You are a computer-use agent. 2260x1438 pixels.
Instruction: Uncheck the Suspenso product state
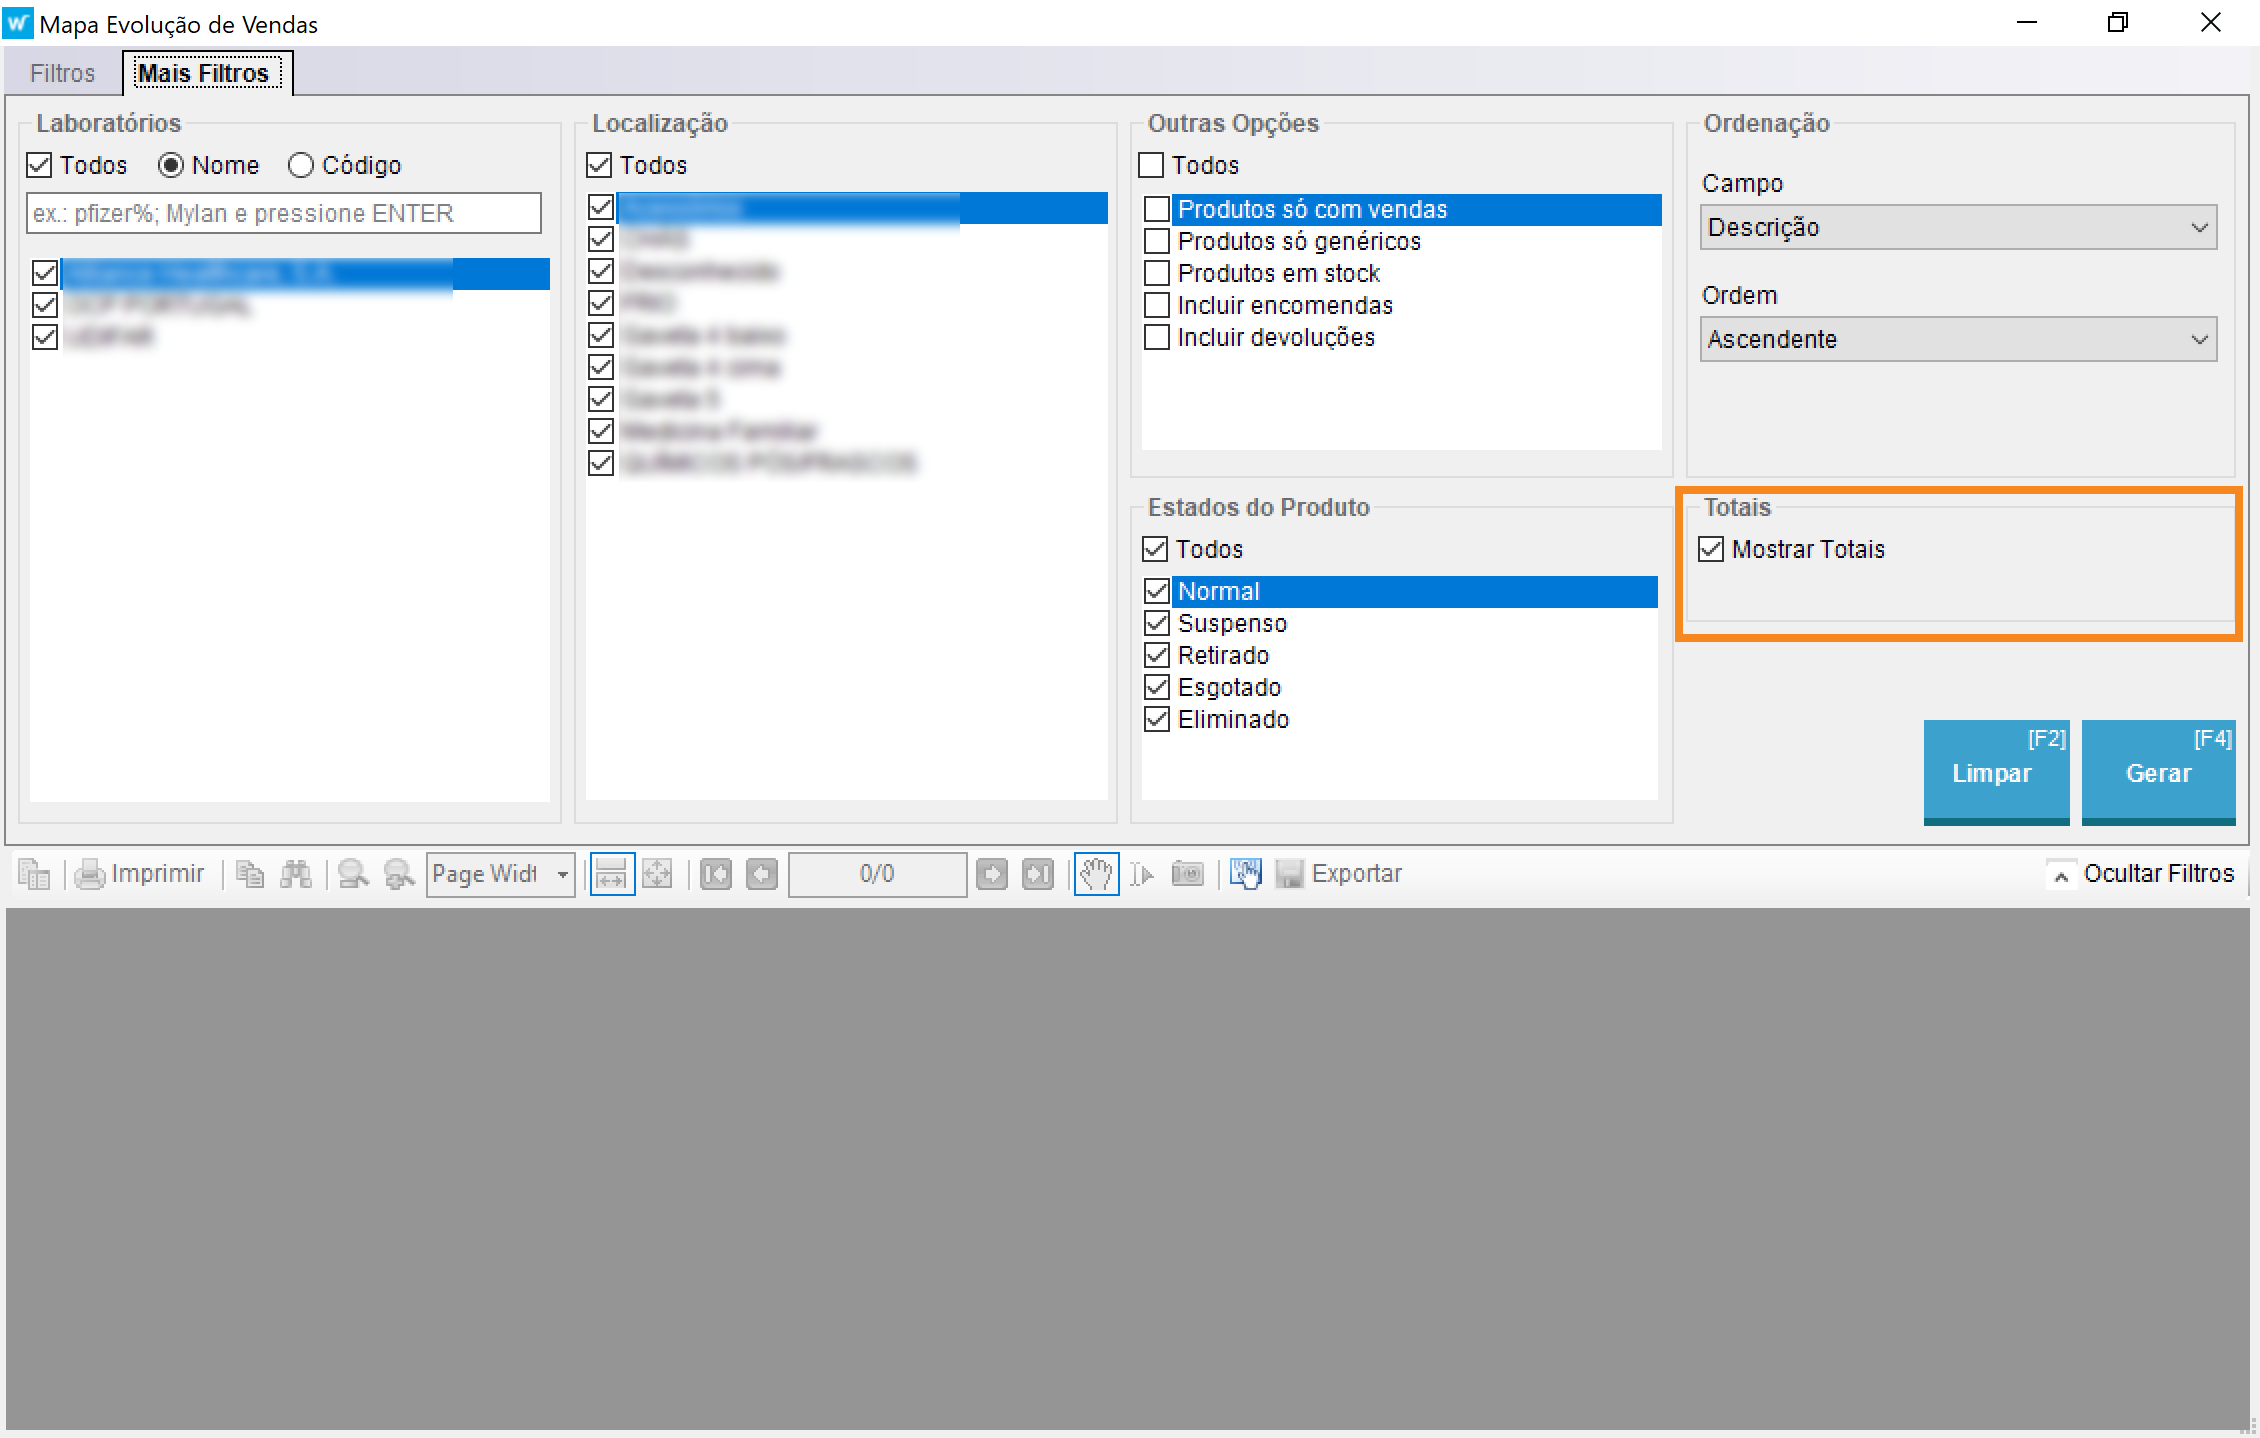coord(1157,623)
